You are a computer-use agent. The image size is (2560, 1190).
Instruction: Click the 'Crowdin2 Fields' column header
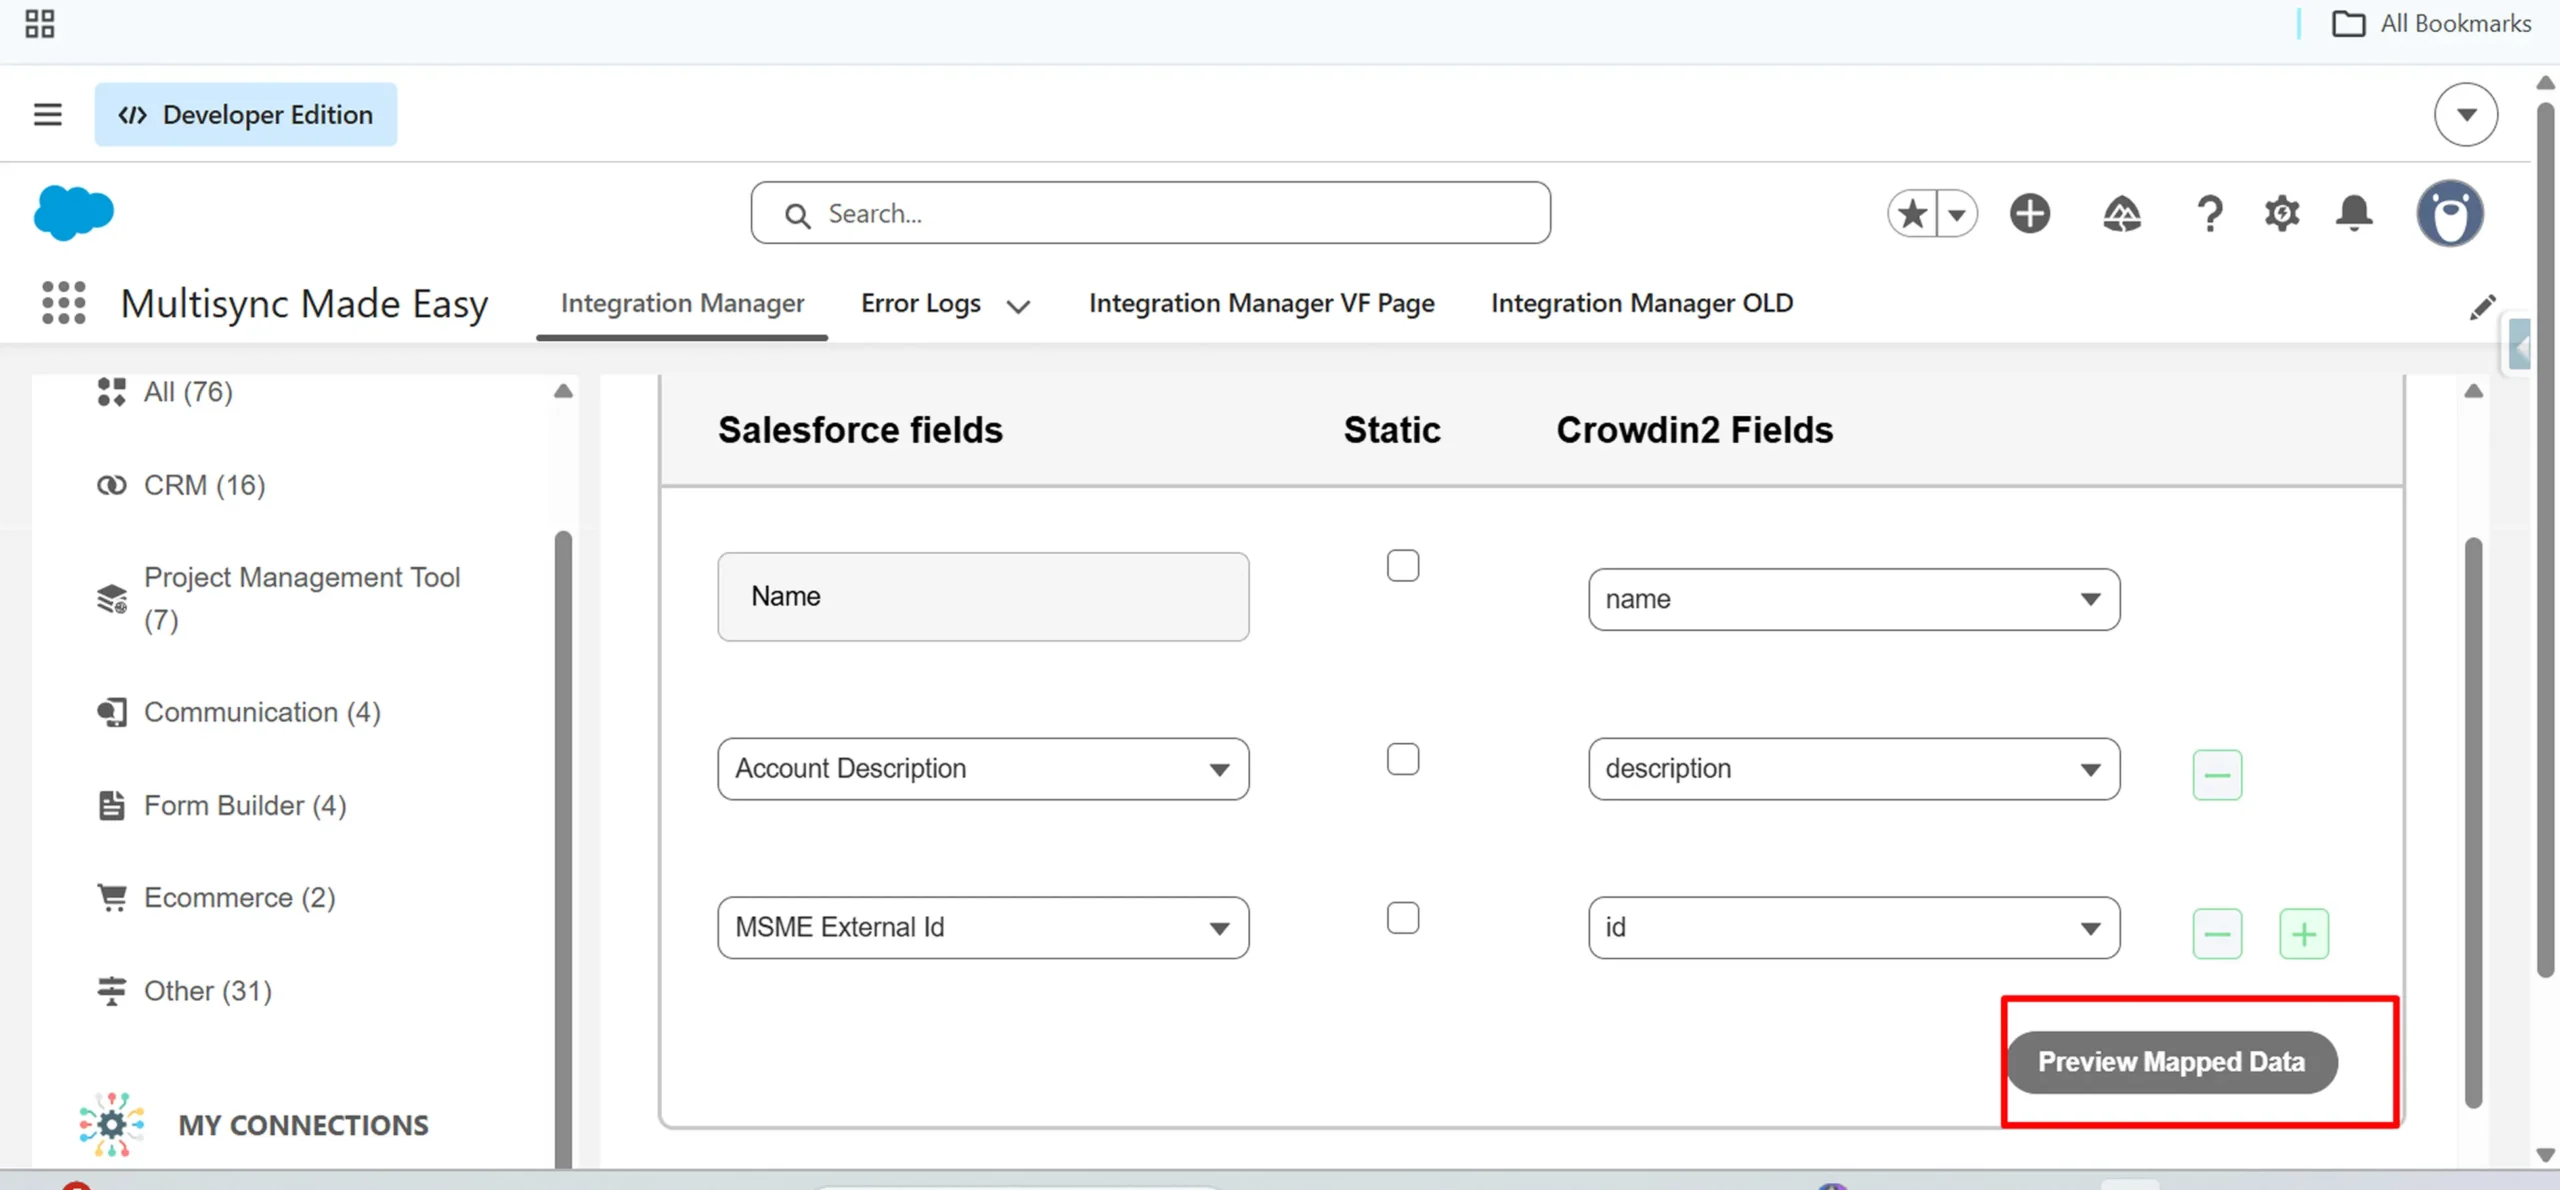tap(1694, 430)
